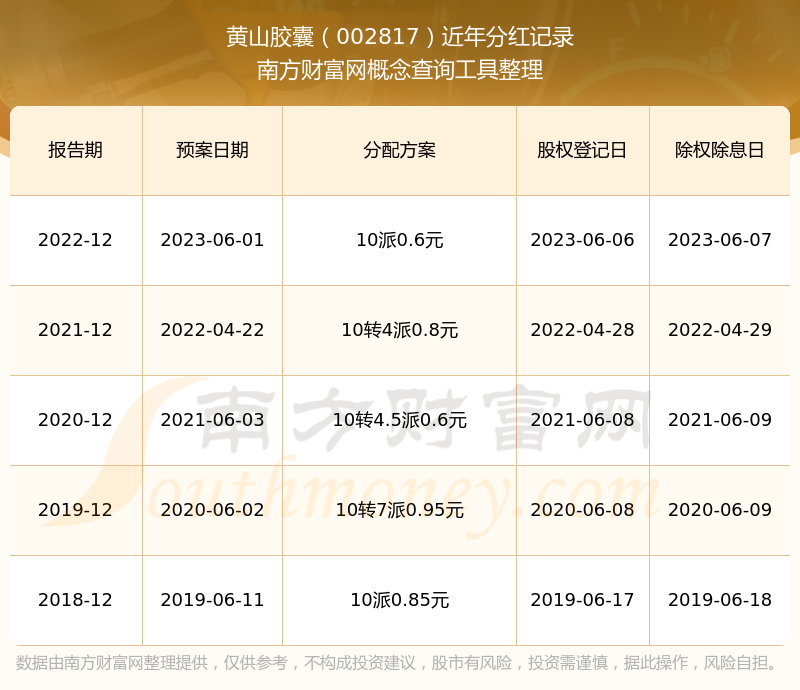Select the 2022-12 report period cell
800x690 pixels.
click(76, 240)
